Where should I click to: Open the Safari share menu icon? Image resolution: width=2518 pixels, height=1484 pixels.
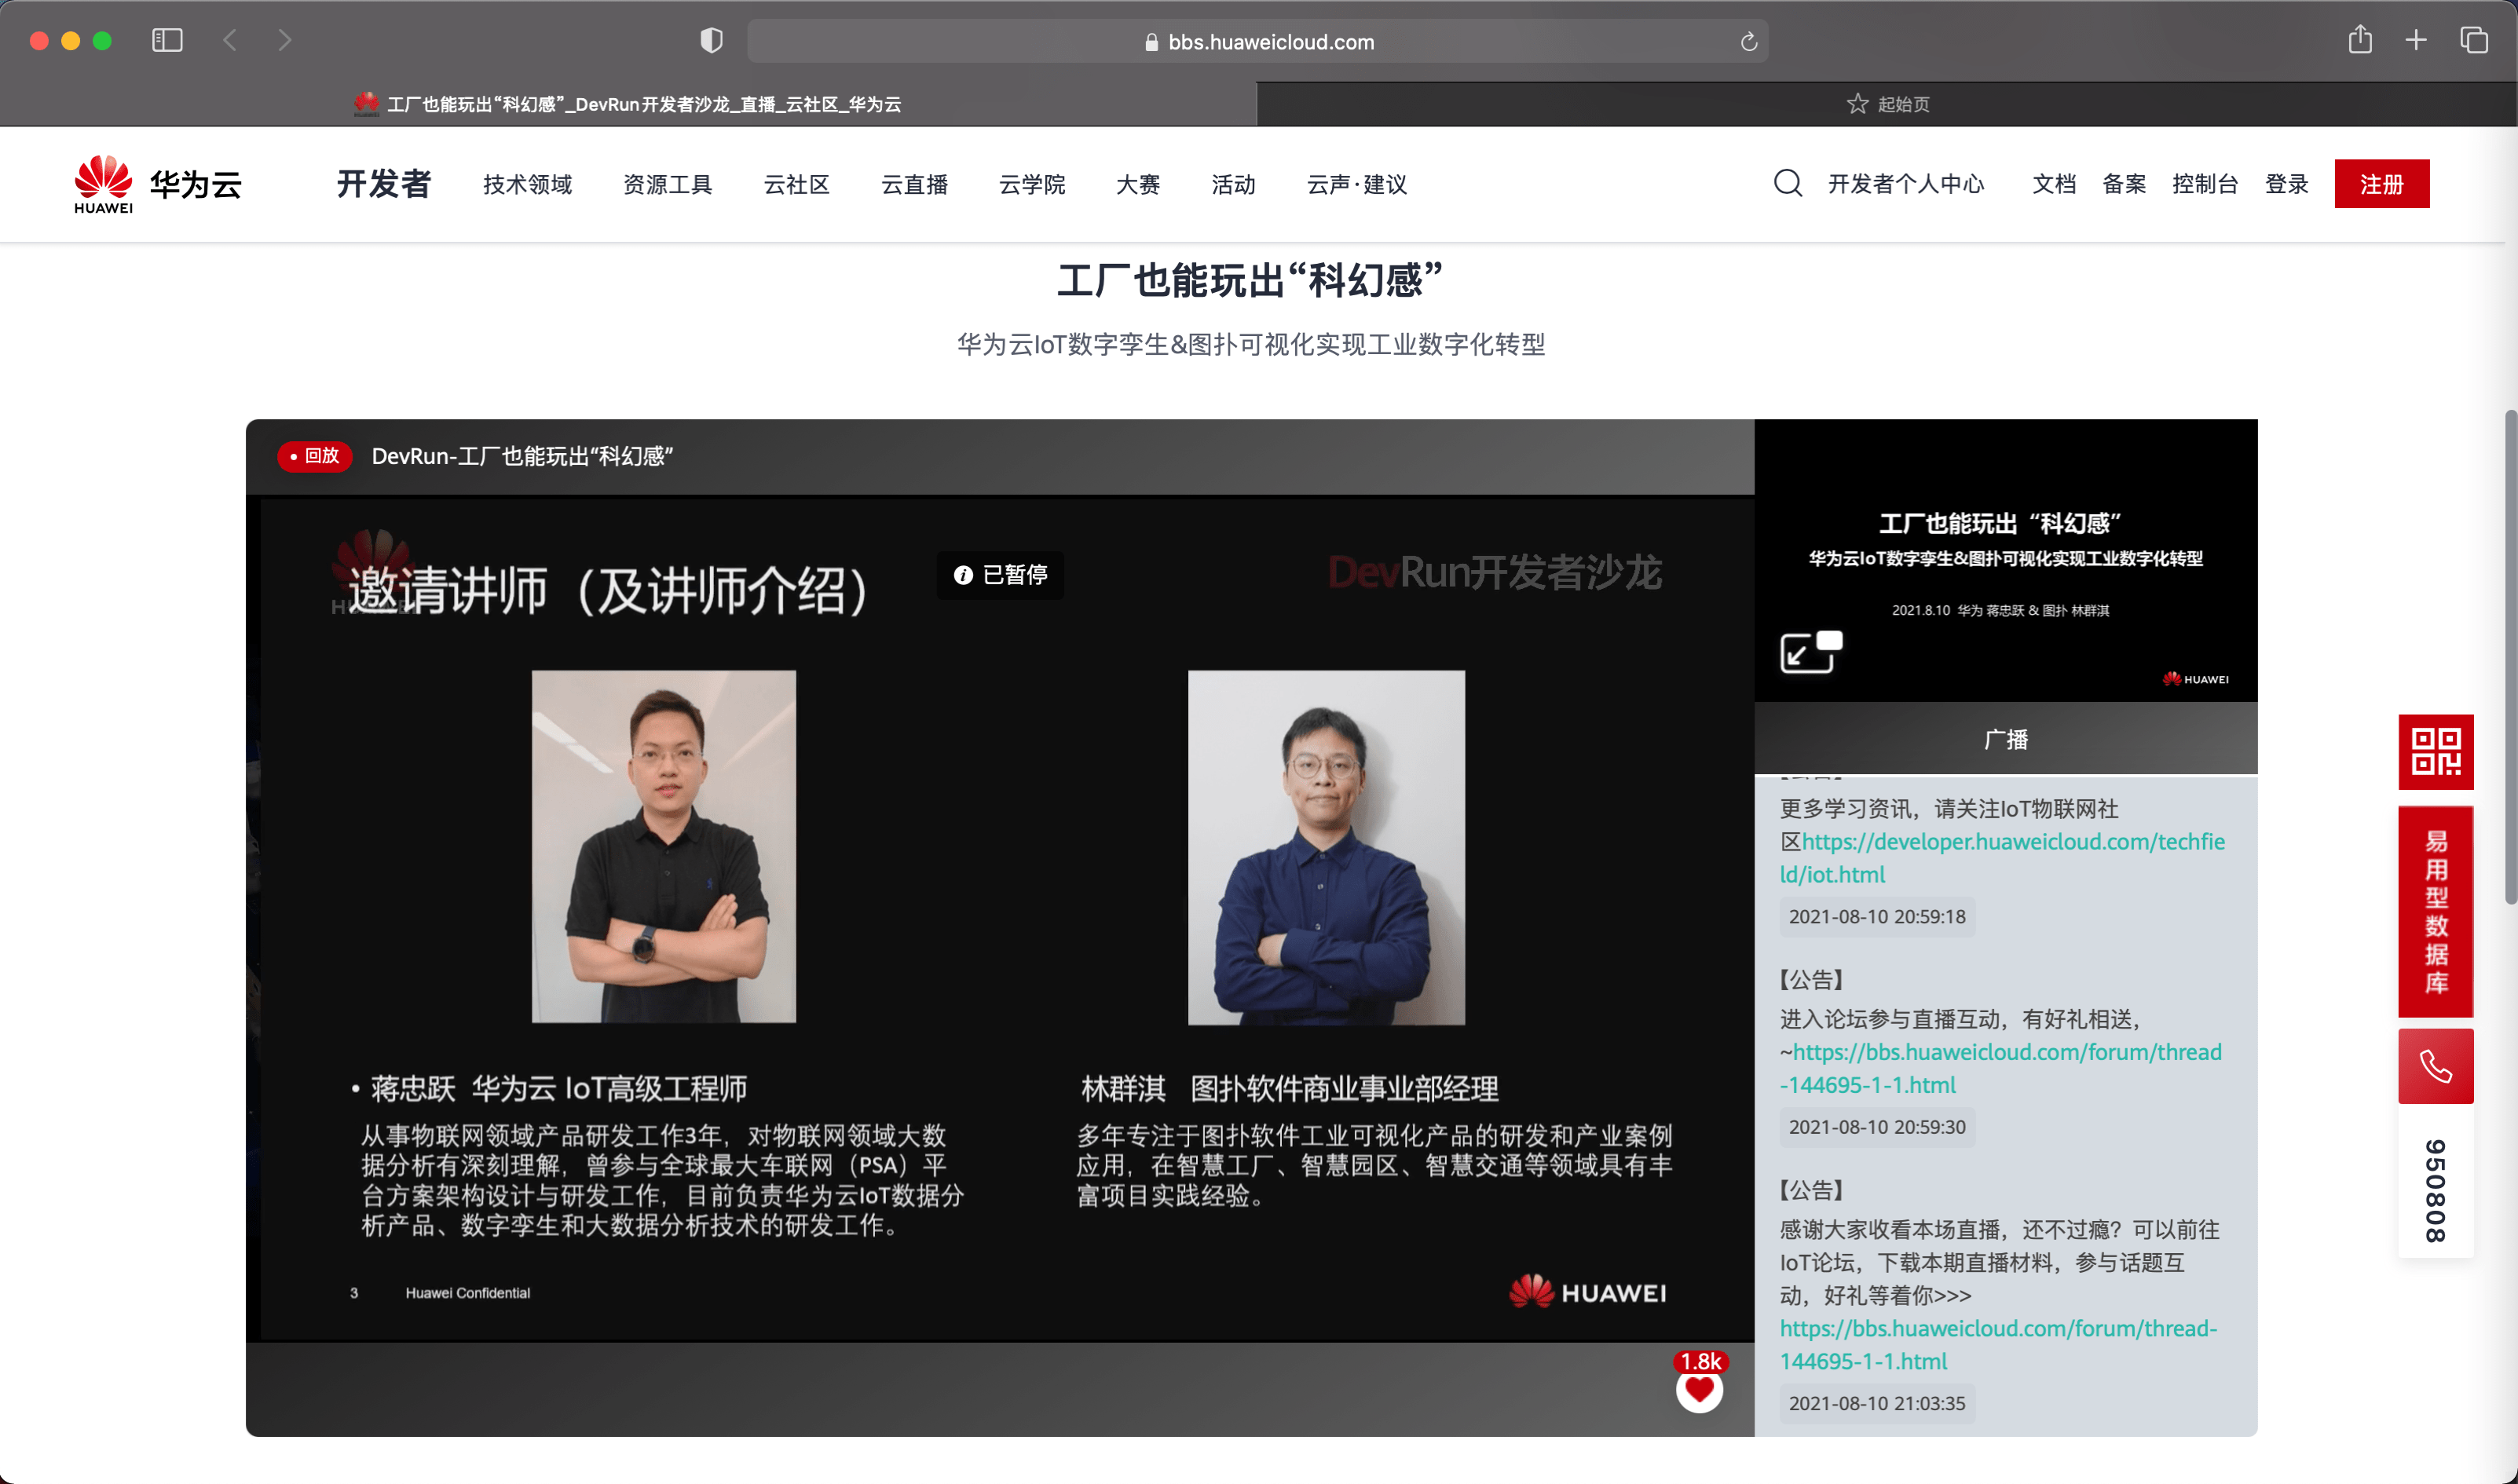2360,40
